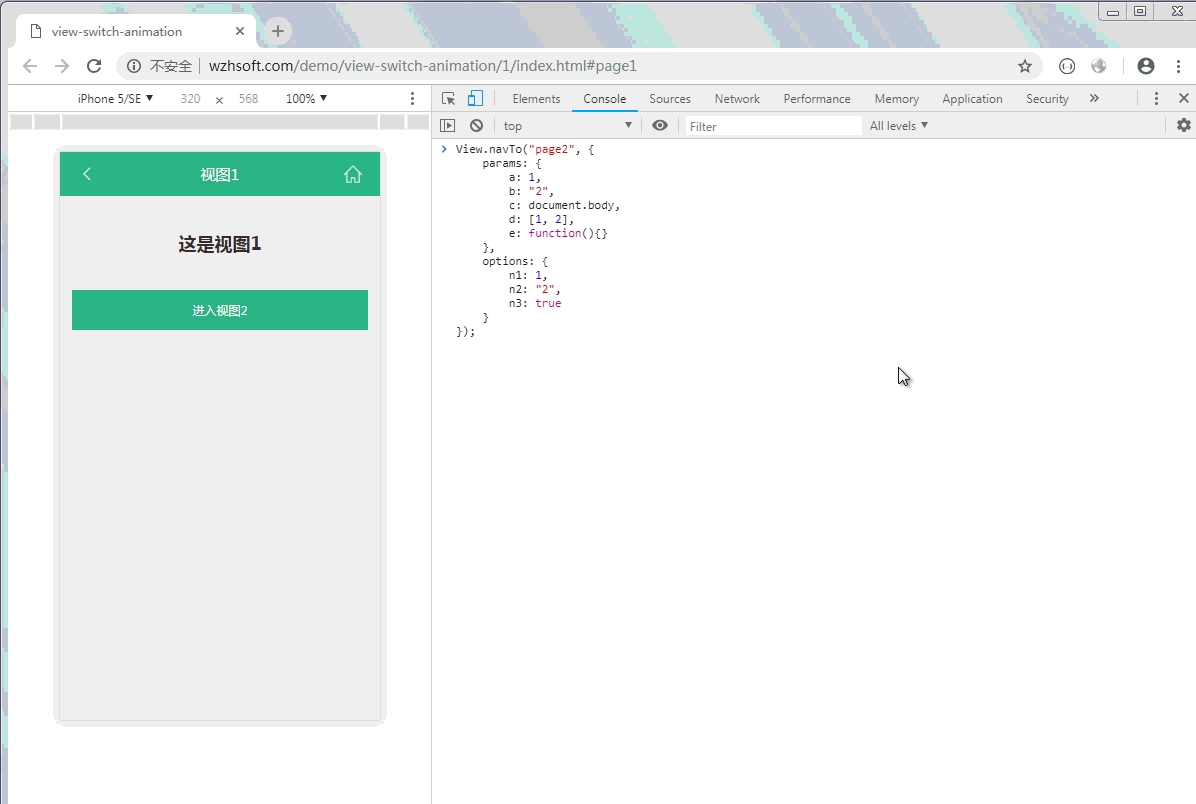Screen dimensions: 1196x804
Task: Click the console Filter input field
Action: click(x=772, y=126)
